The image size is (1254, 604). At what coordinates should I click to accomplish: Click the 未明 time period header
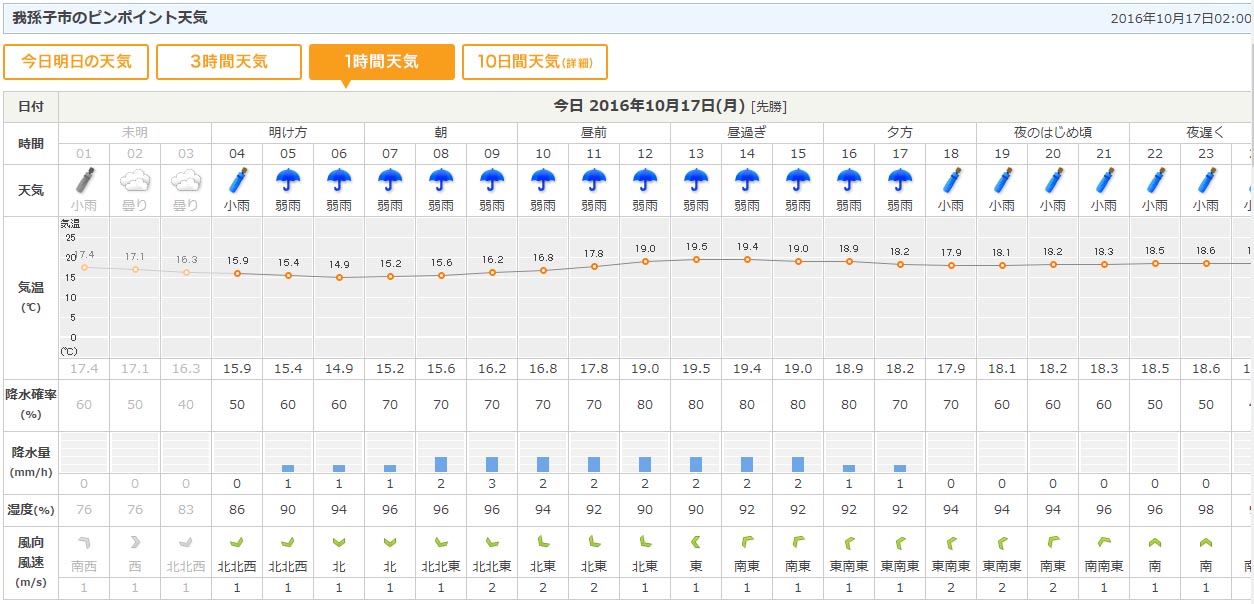pyautogui.click(x=135, y=132)
